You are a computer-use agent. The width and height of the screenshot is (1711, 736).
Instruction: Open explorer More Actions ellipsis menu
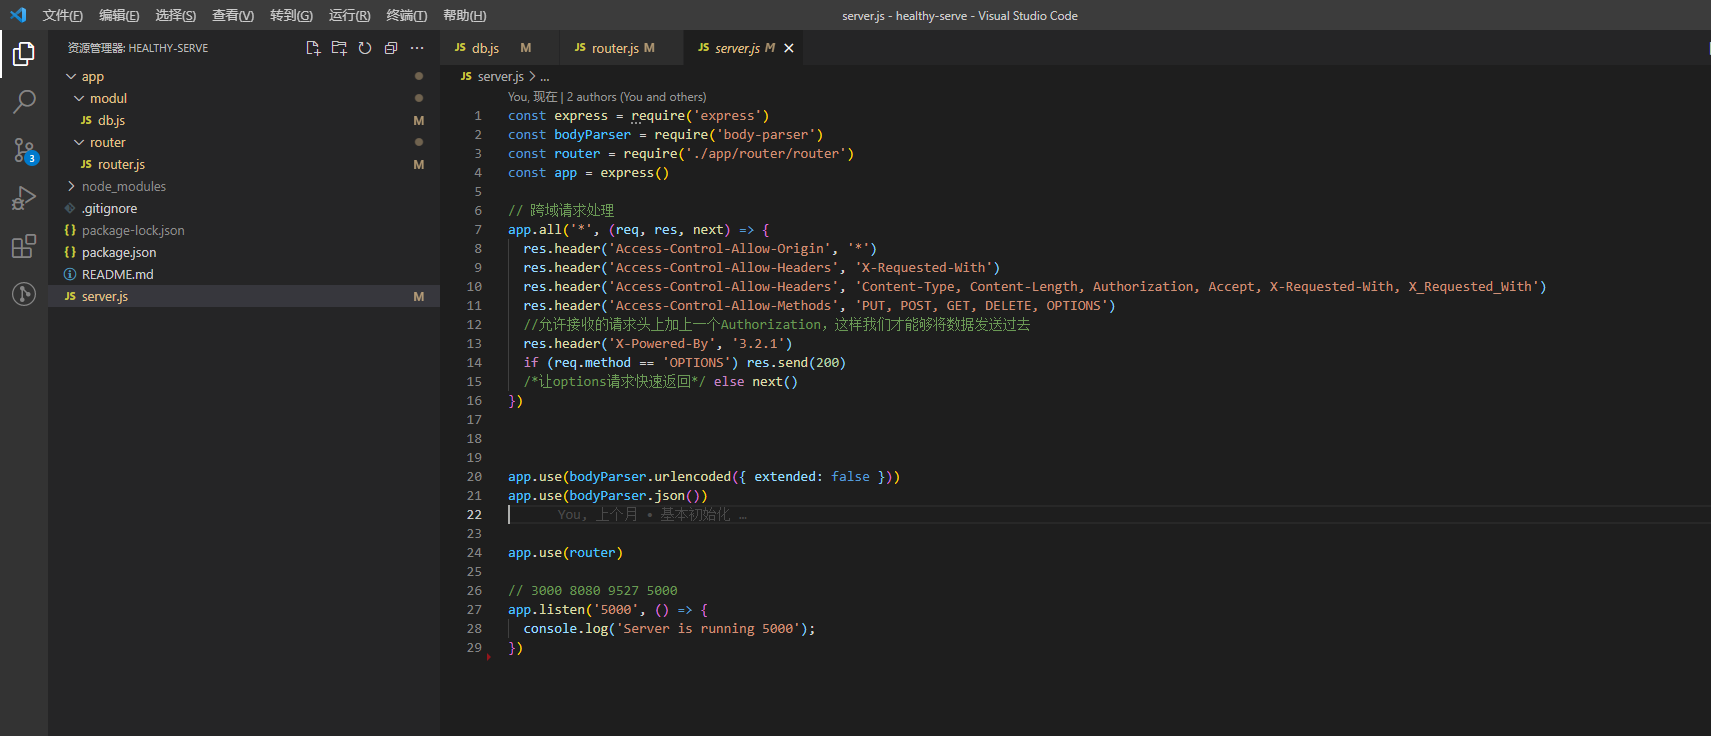click(417, 48)
